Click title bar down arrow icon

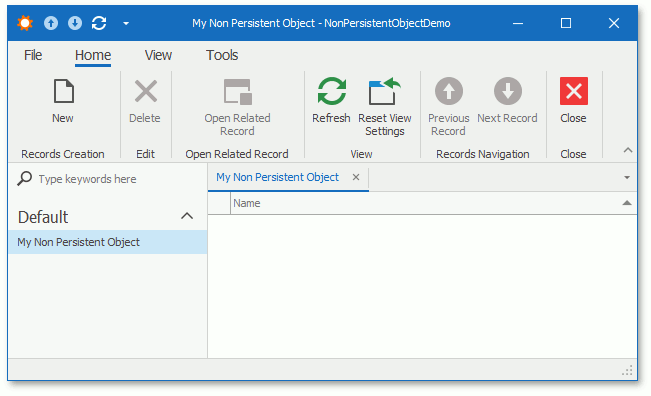click(75, 23)
